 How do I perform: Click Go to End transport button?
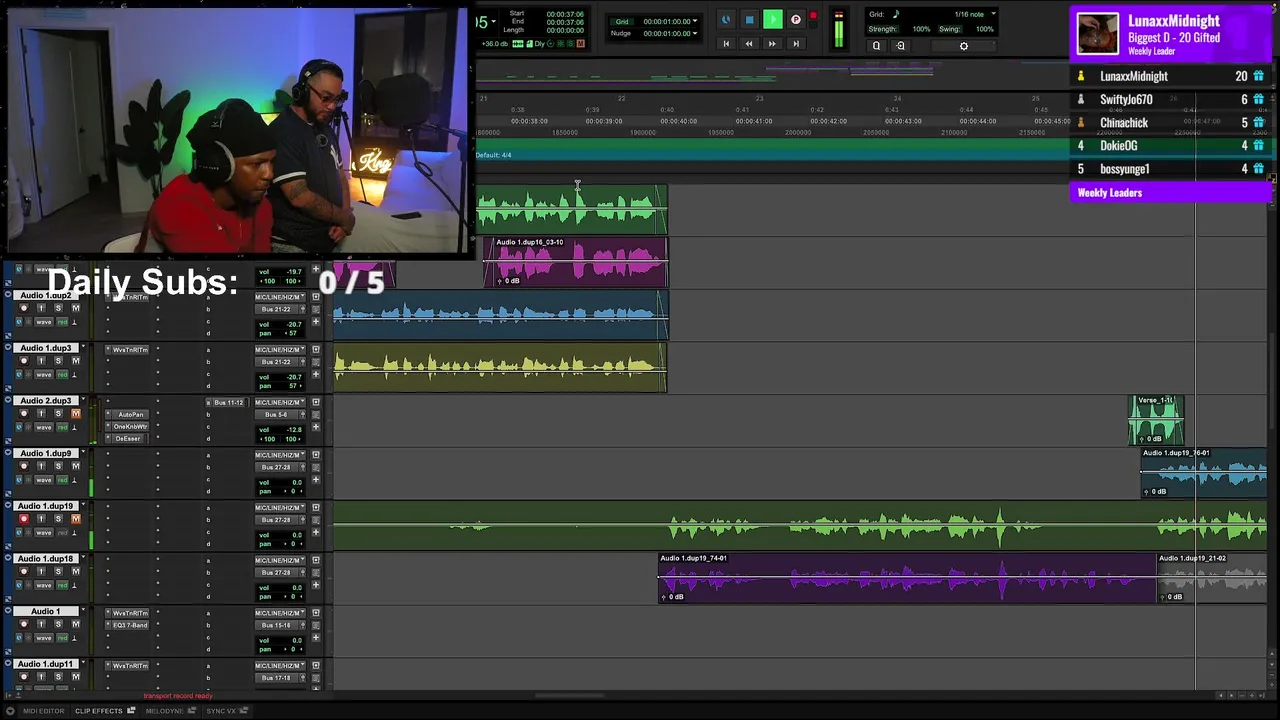[x=795, y=44]
